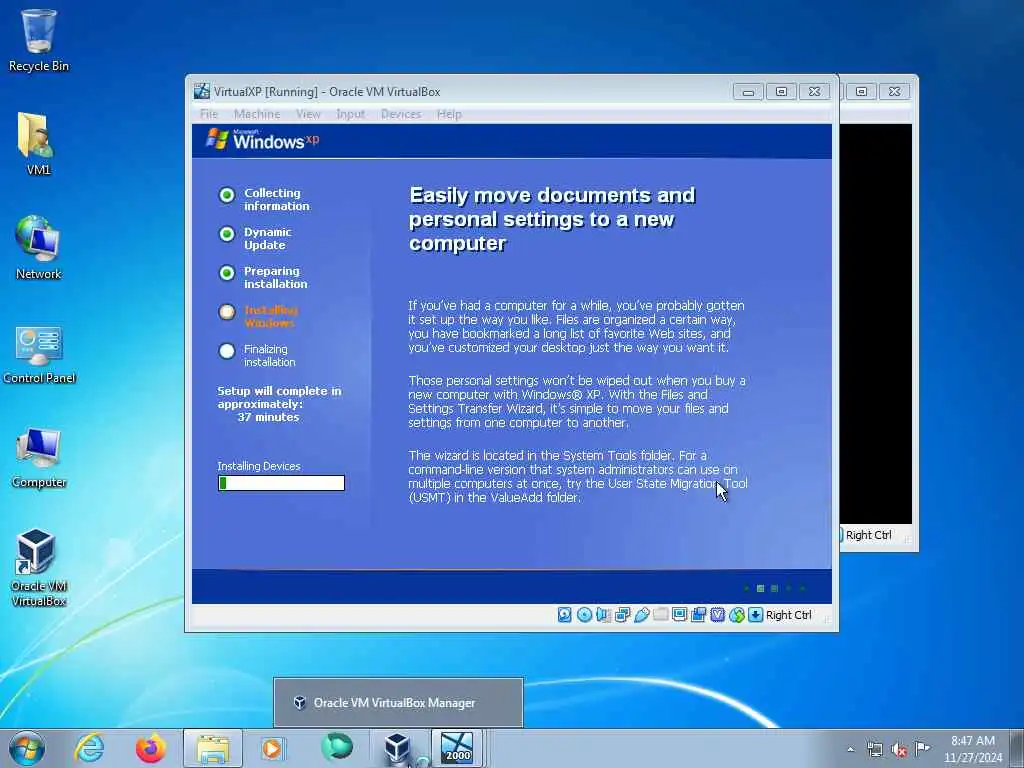Open the Action Center flag icon
The height and width of the screenshot is (768, 1024).
[x=923, y=748]
